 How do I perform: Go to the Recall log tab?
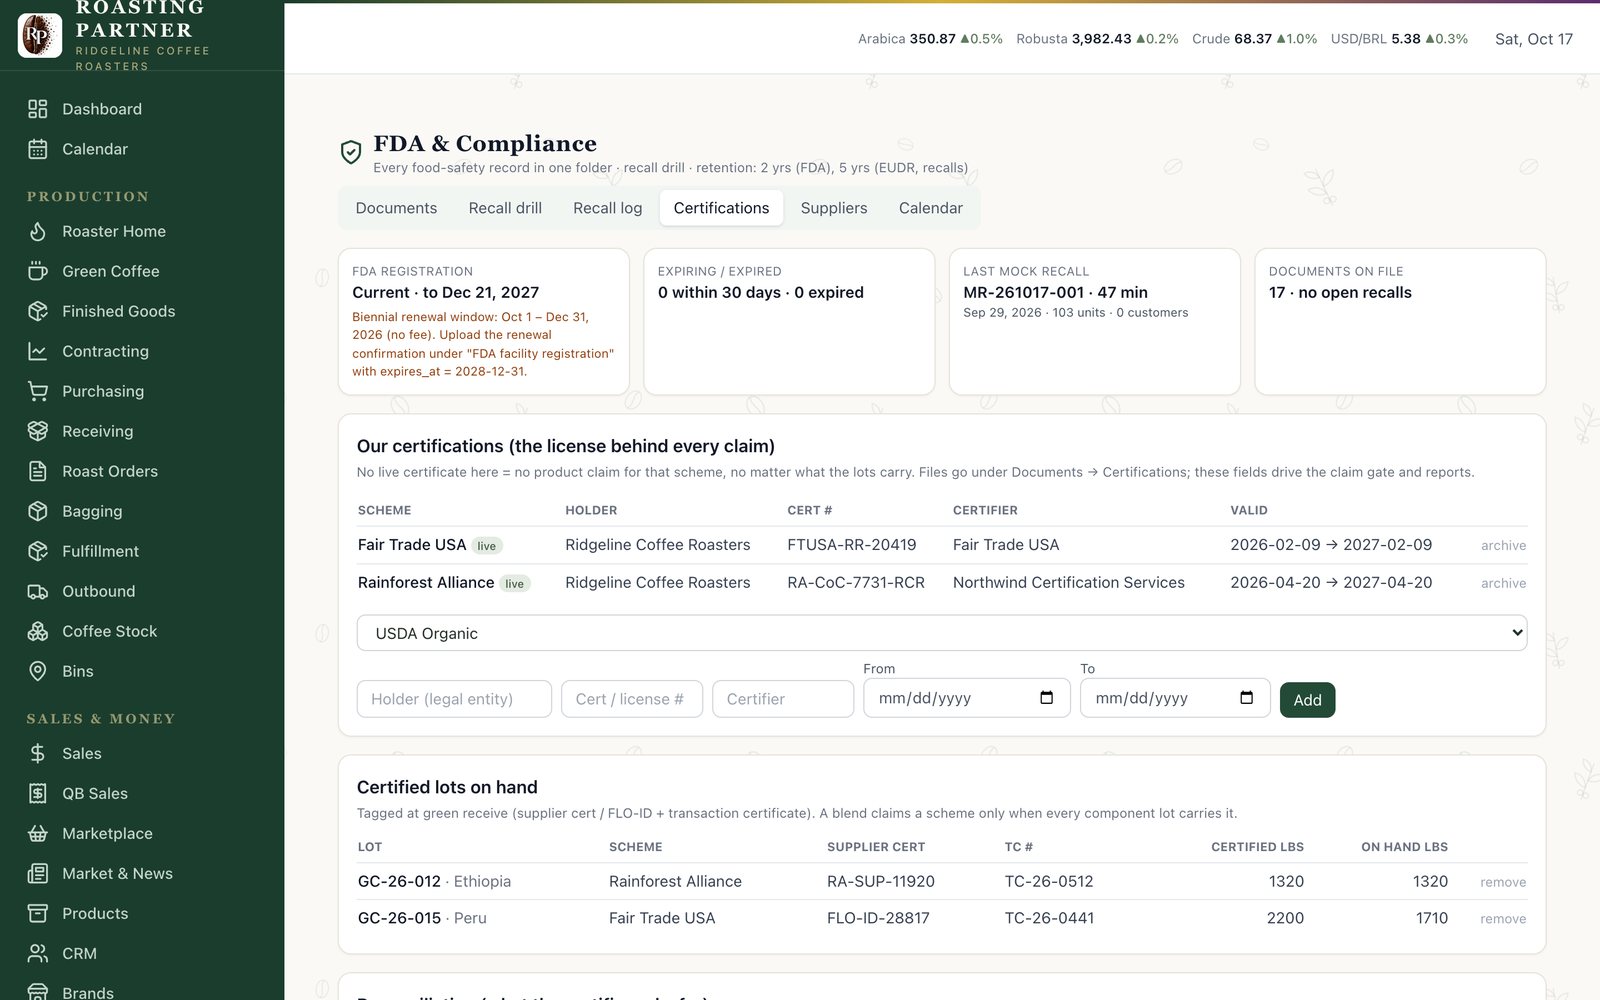[607, 208]
